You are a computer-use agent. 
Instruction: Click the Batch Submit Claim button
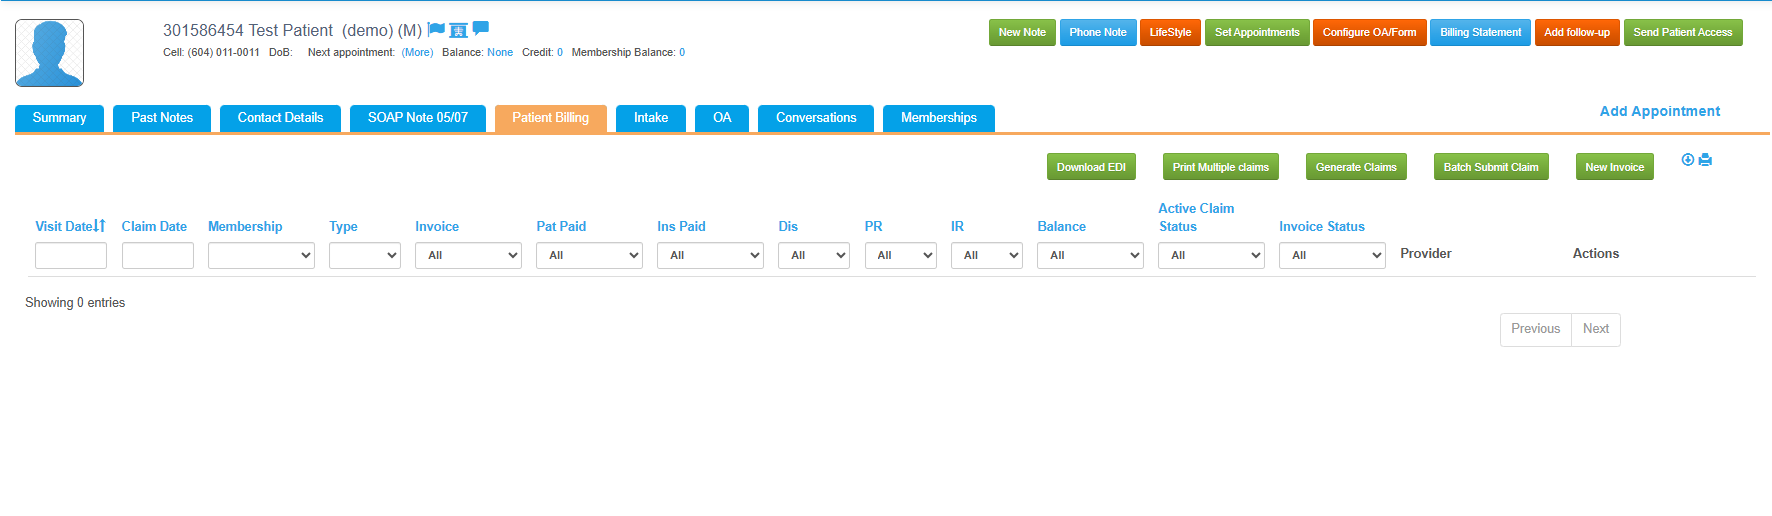click(1491, 167)
